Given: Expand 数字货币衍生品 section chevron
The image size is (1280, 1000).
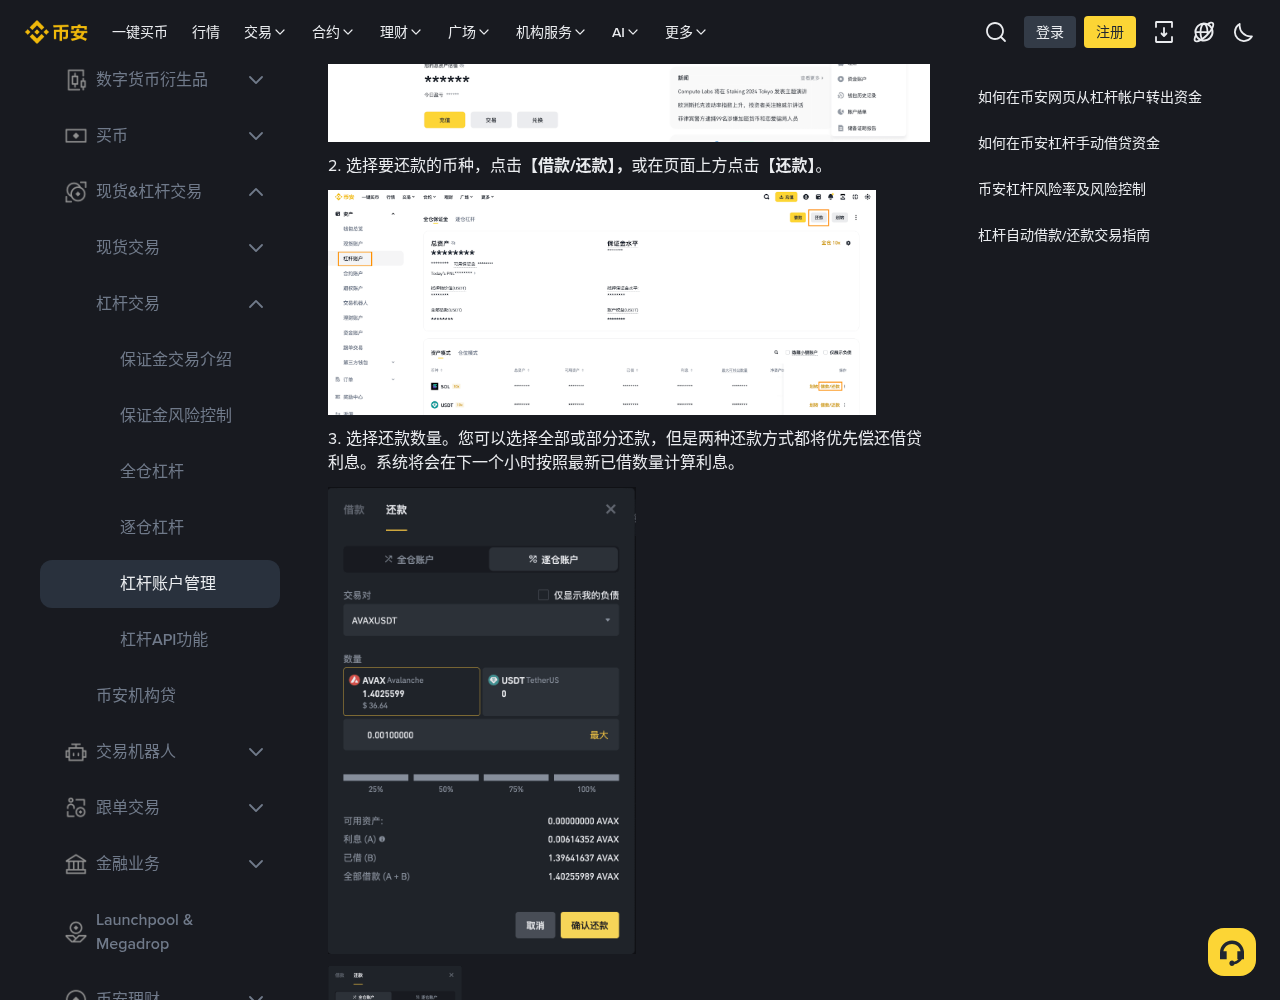Looking at the screenshot, I should tap(256, 80).
